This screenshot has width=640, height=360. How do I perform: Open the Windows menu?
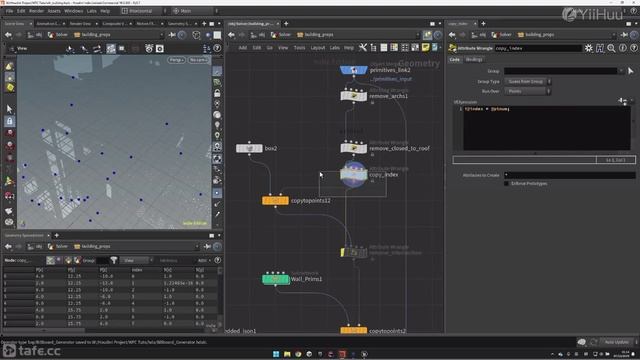(x=73, y=11)
